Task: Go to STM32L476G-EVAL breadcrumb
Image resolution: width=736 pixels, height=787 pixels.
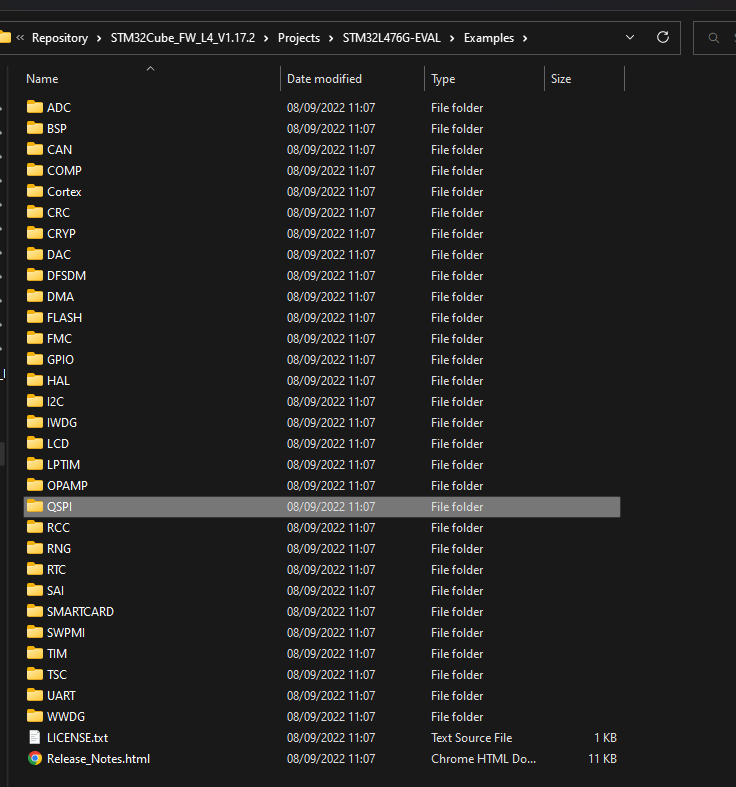Action: point(392,38)
